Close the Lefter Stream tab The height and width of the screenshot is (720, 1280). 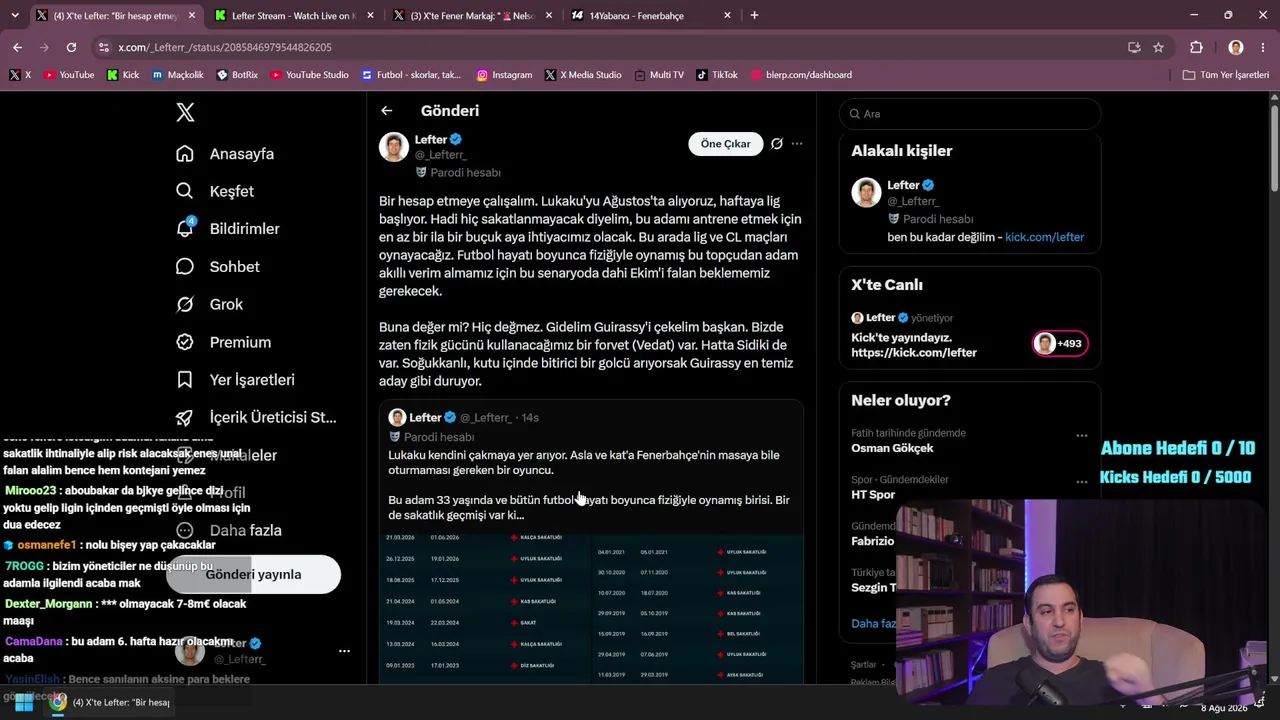[x=370, y=16]
